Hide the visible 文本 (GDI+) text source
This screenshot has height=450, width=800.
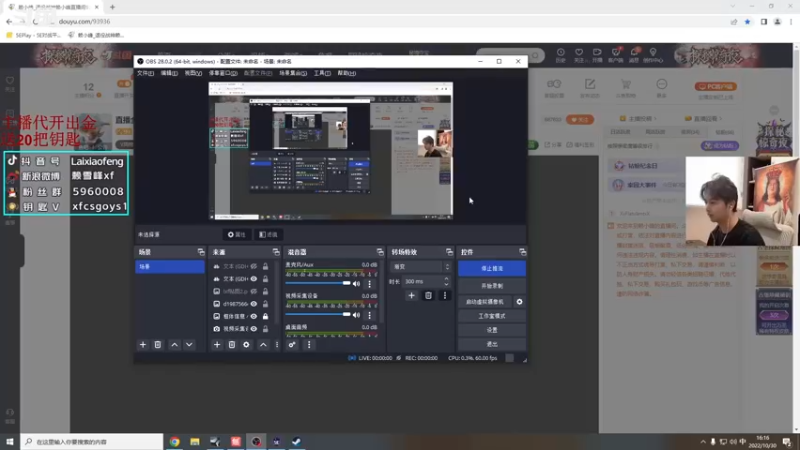pyautogui.click(x=254, y=279)
